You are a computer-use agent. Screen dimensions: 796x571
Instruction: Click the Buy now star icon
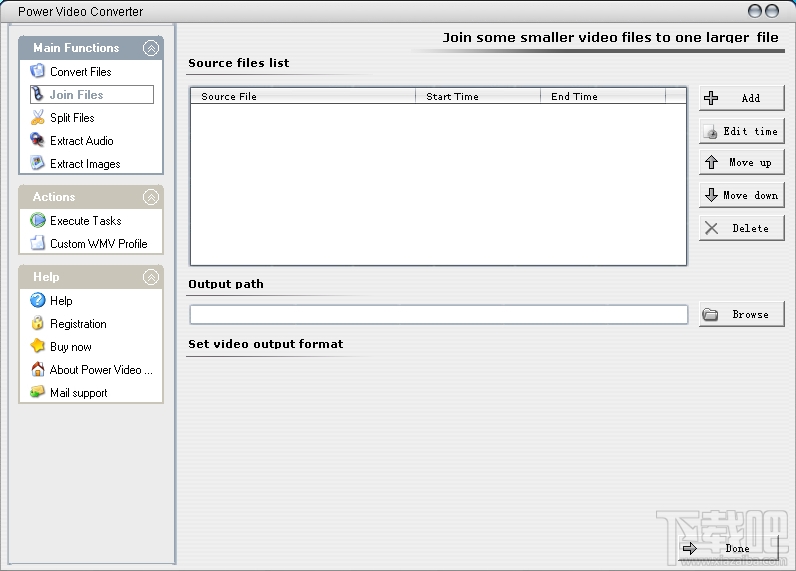coord(37,346)
